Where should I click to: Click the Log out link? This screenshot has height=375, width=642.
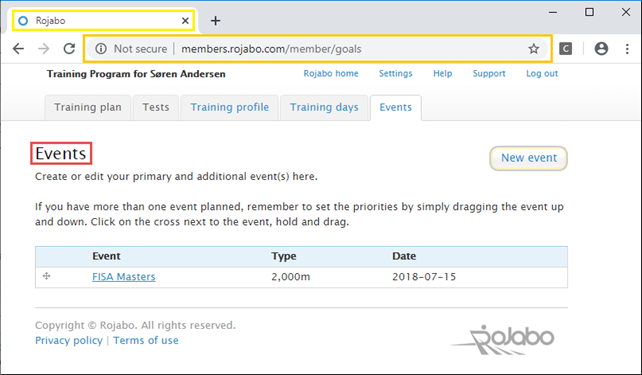(x=542, y=73)
